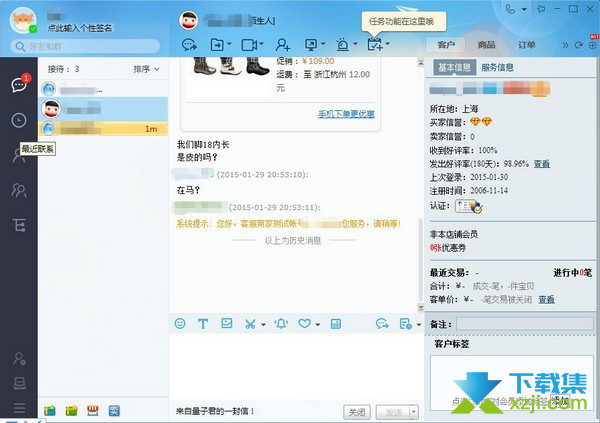Click the remote assistance monitor icon
Image resolution: width=600 pixels, height=423 pixels.
311,45
